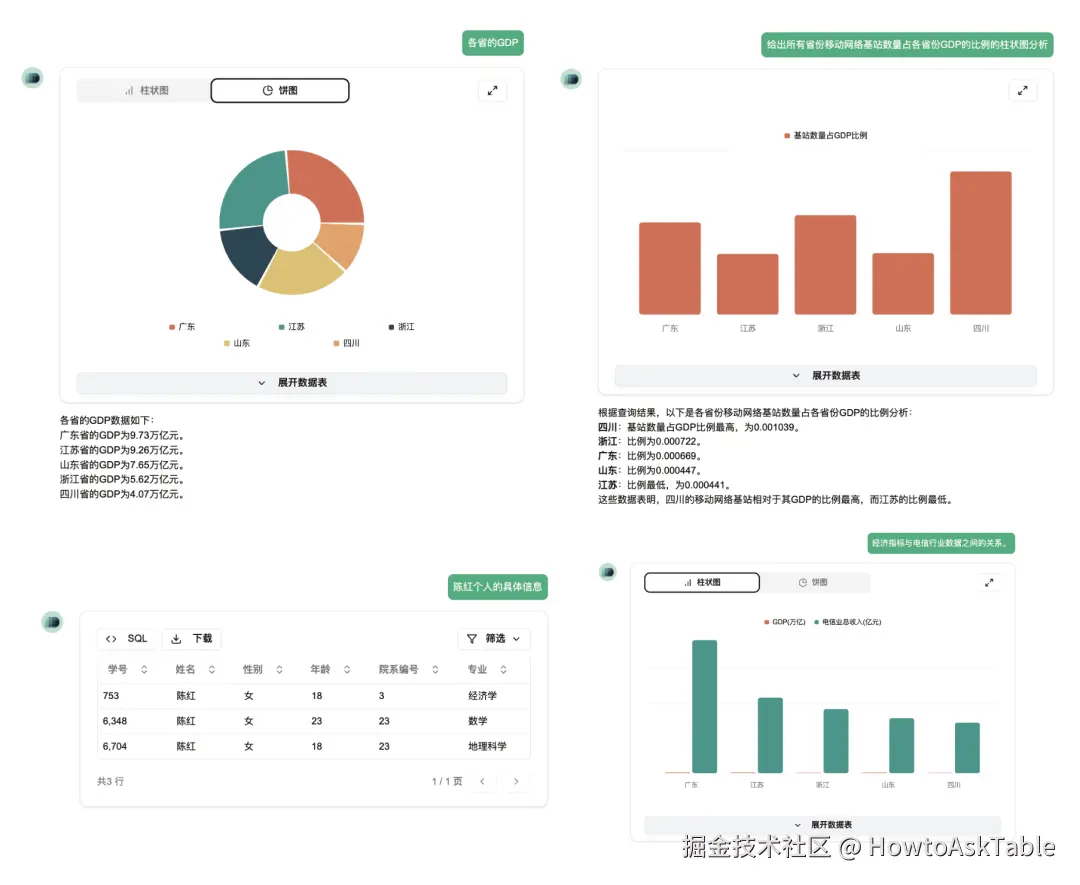Sort table by 姓名 column
This screenshot has width=1080, height=885.
211,669
